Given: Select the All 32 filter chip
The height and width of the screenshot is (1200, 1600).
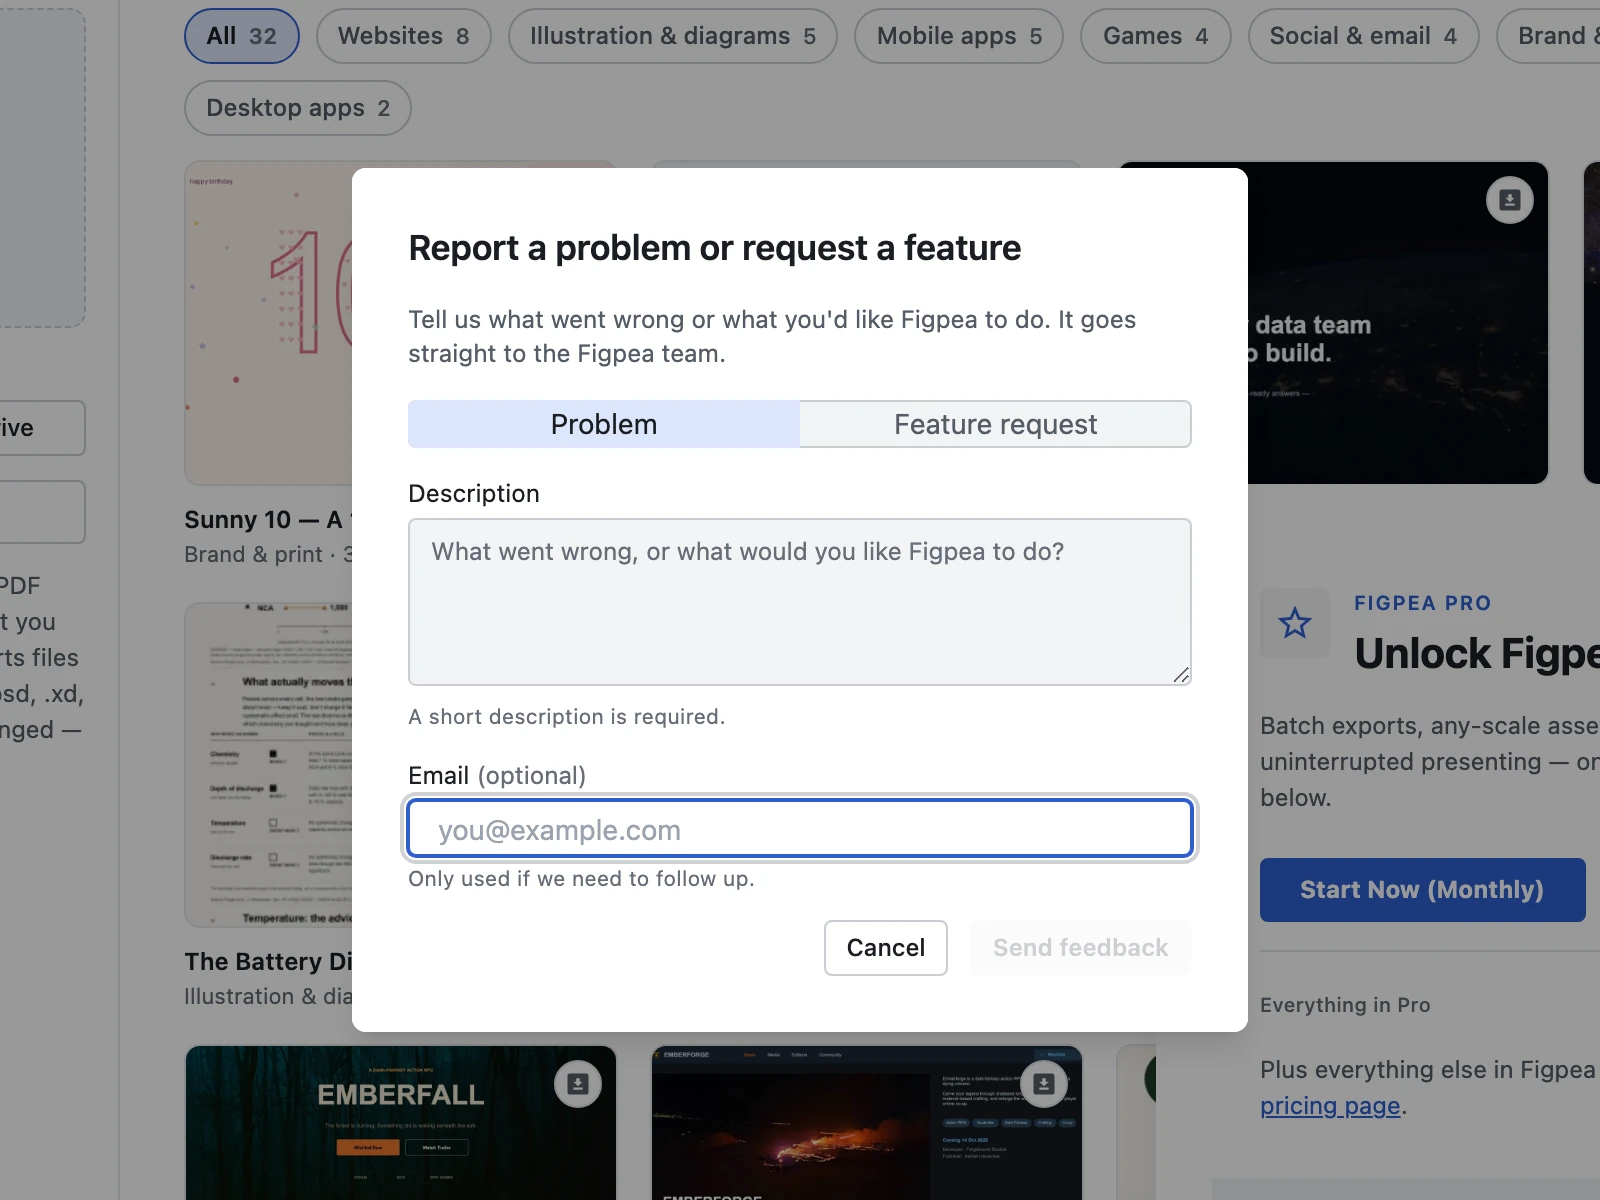Looking at the screenshot, I should [242, 36].
